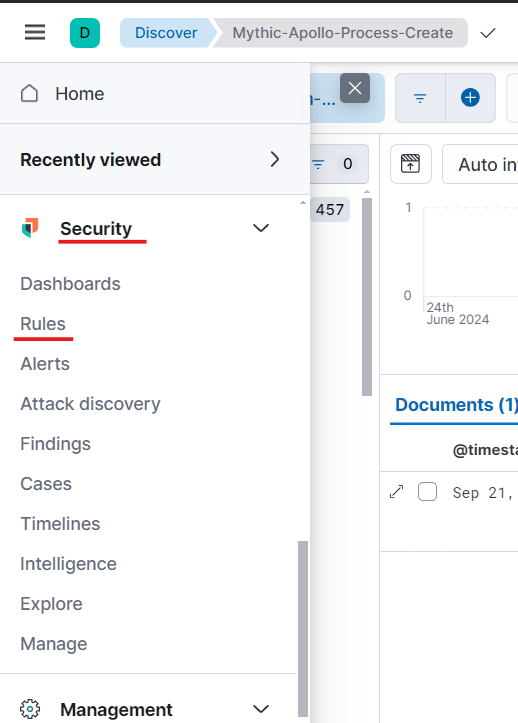
Task: Expand Recently viewed arrow
Action: tap(275, 160)
